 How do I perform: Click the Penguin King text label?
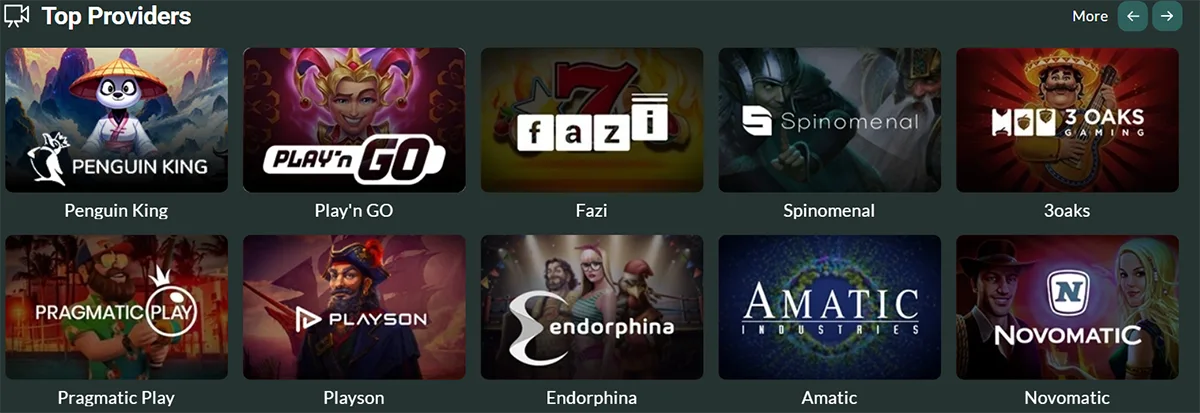pyautogui.click(x=116, y=211)
